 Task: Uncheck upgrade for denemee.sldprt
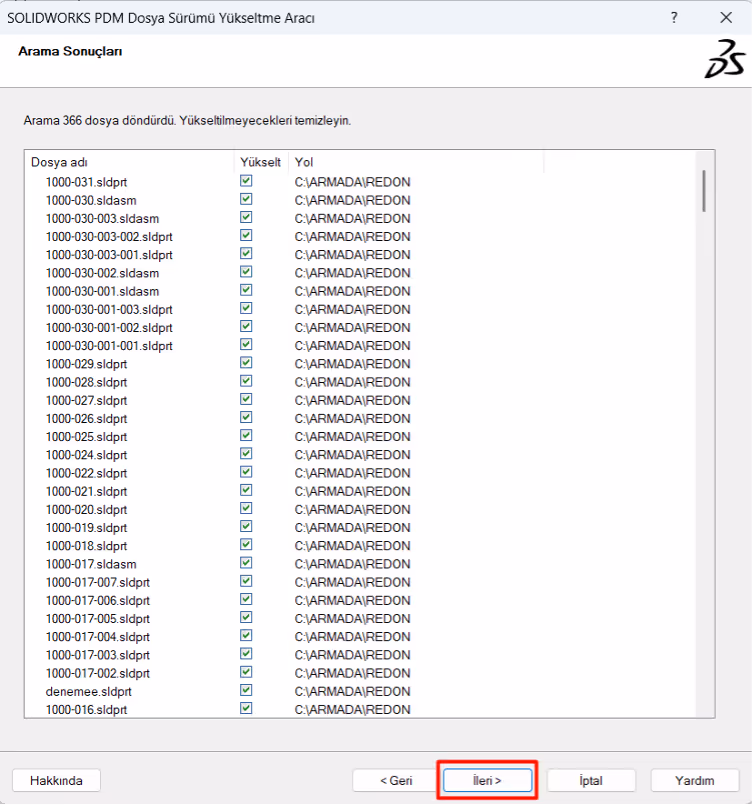tap(246, 690)
